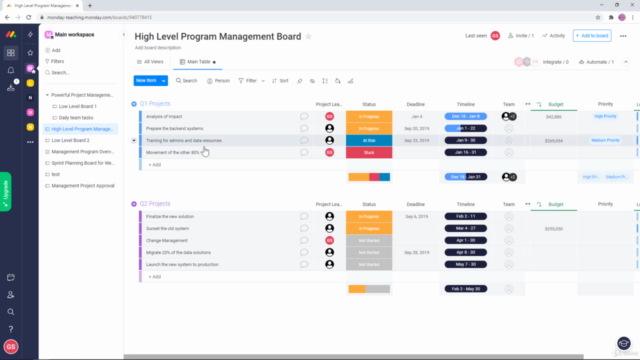
Task: Open the New Item dropdown arrow
Action: point(163,81)
